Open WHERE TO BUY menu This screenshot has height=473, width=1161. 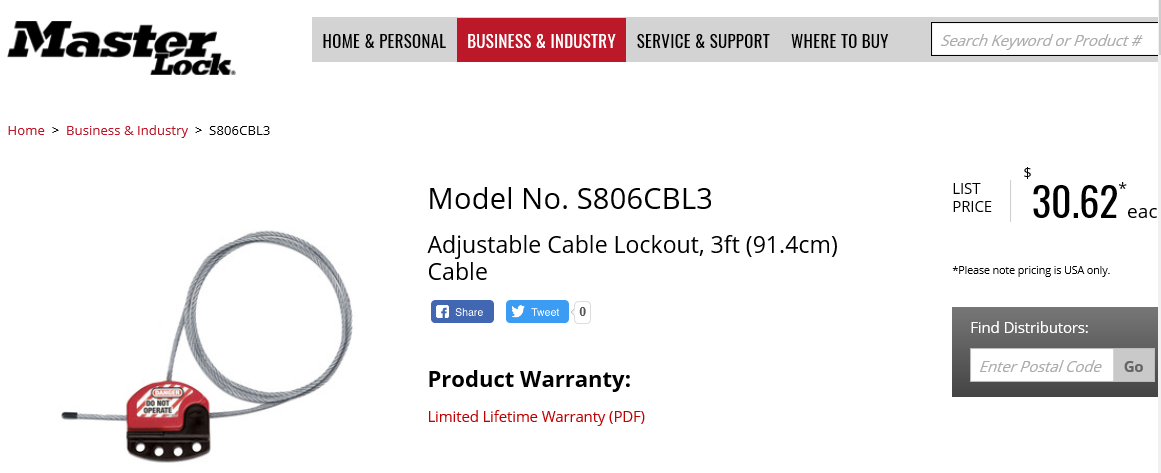840,41
